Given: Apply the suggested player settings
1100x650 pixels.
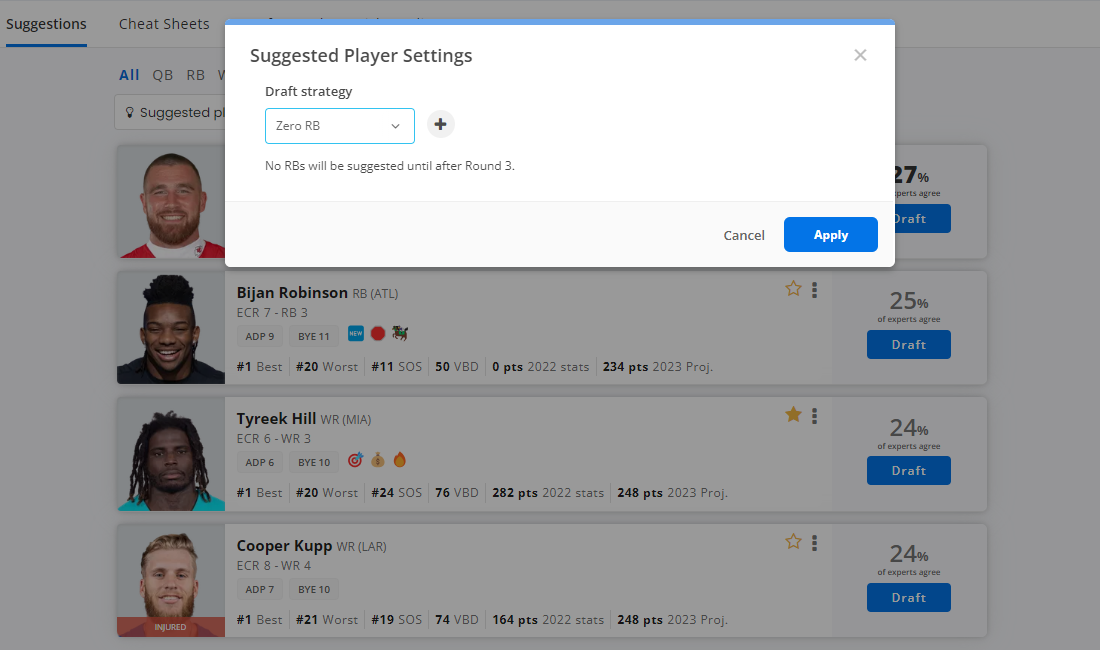Looking at the screenshot, I should (830, 234).
